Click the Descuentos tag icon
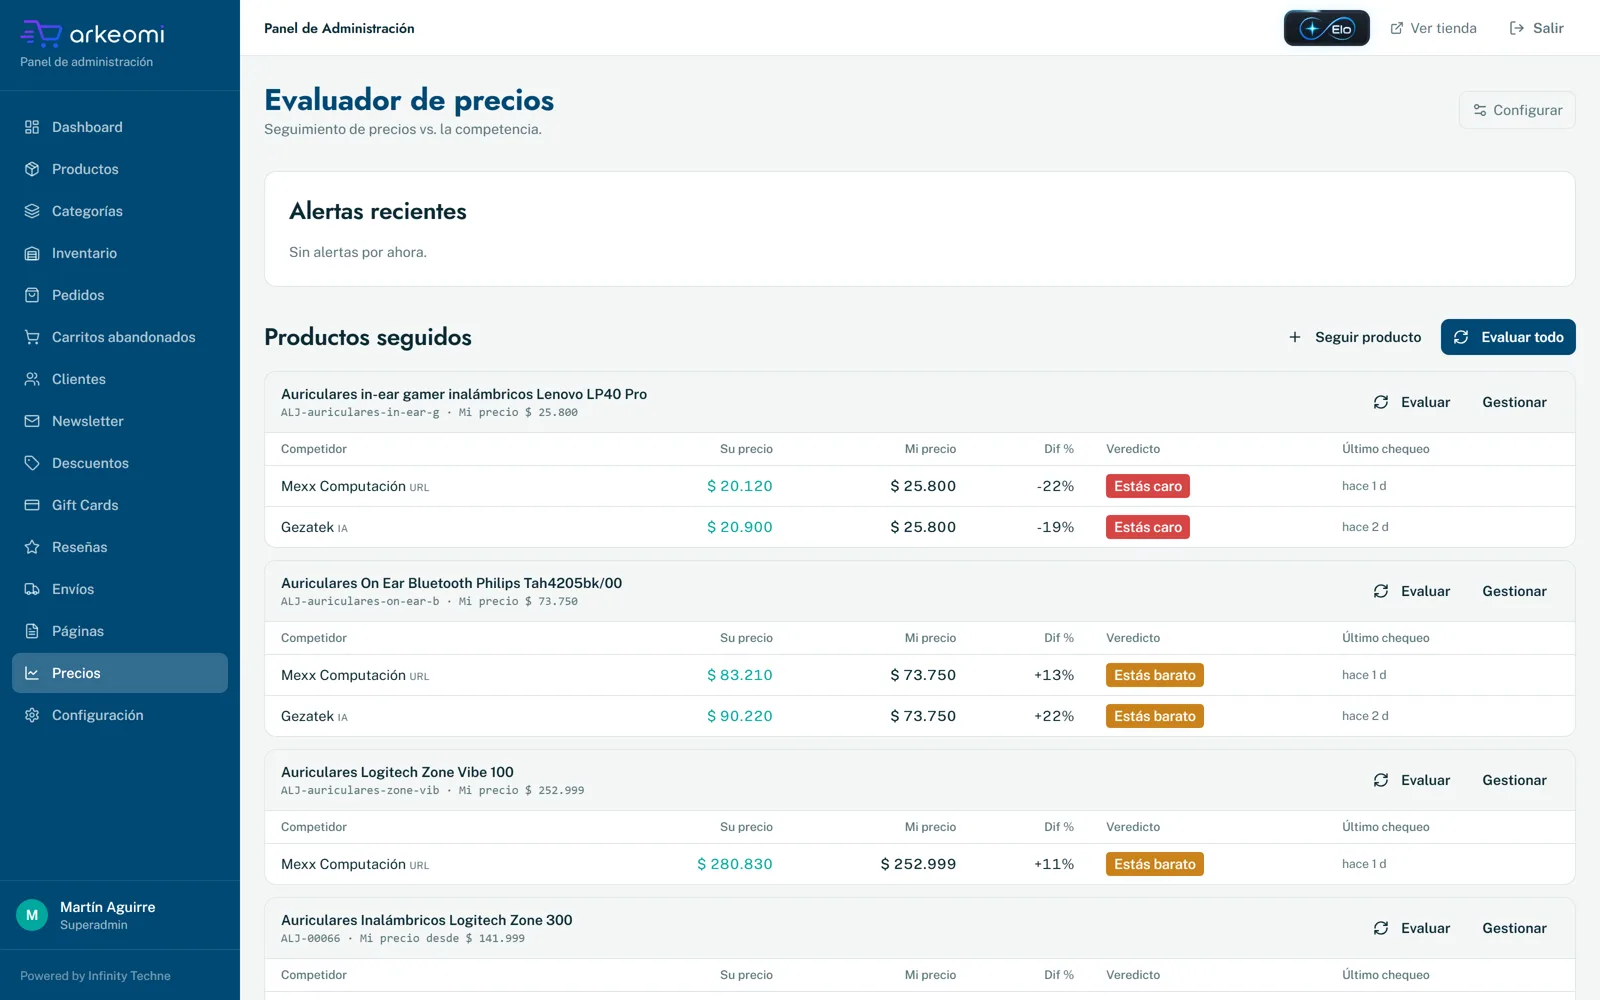Viewport: 1600px width, 1000px height. pyautogui.click(x=32, y=463)
